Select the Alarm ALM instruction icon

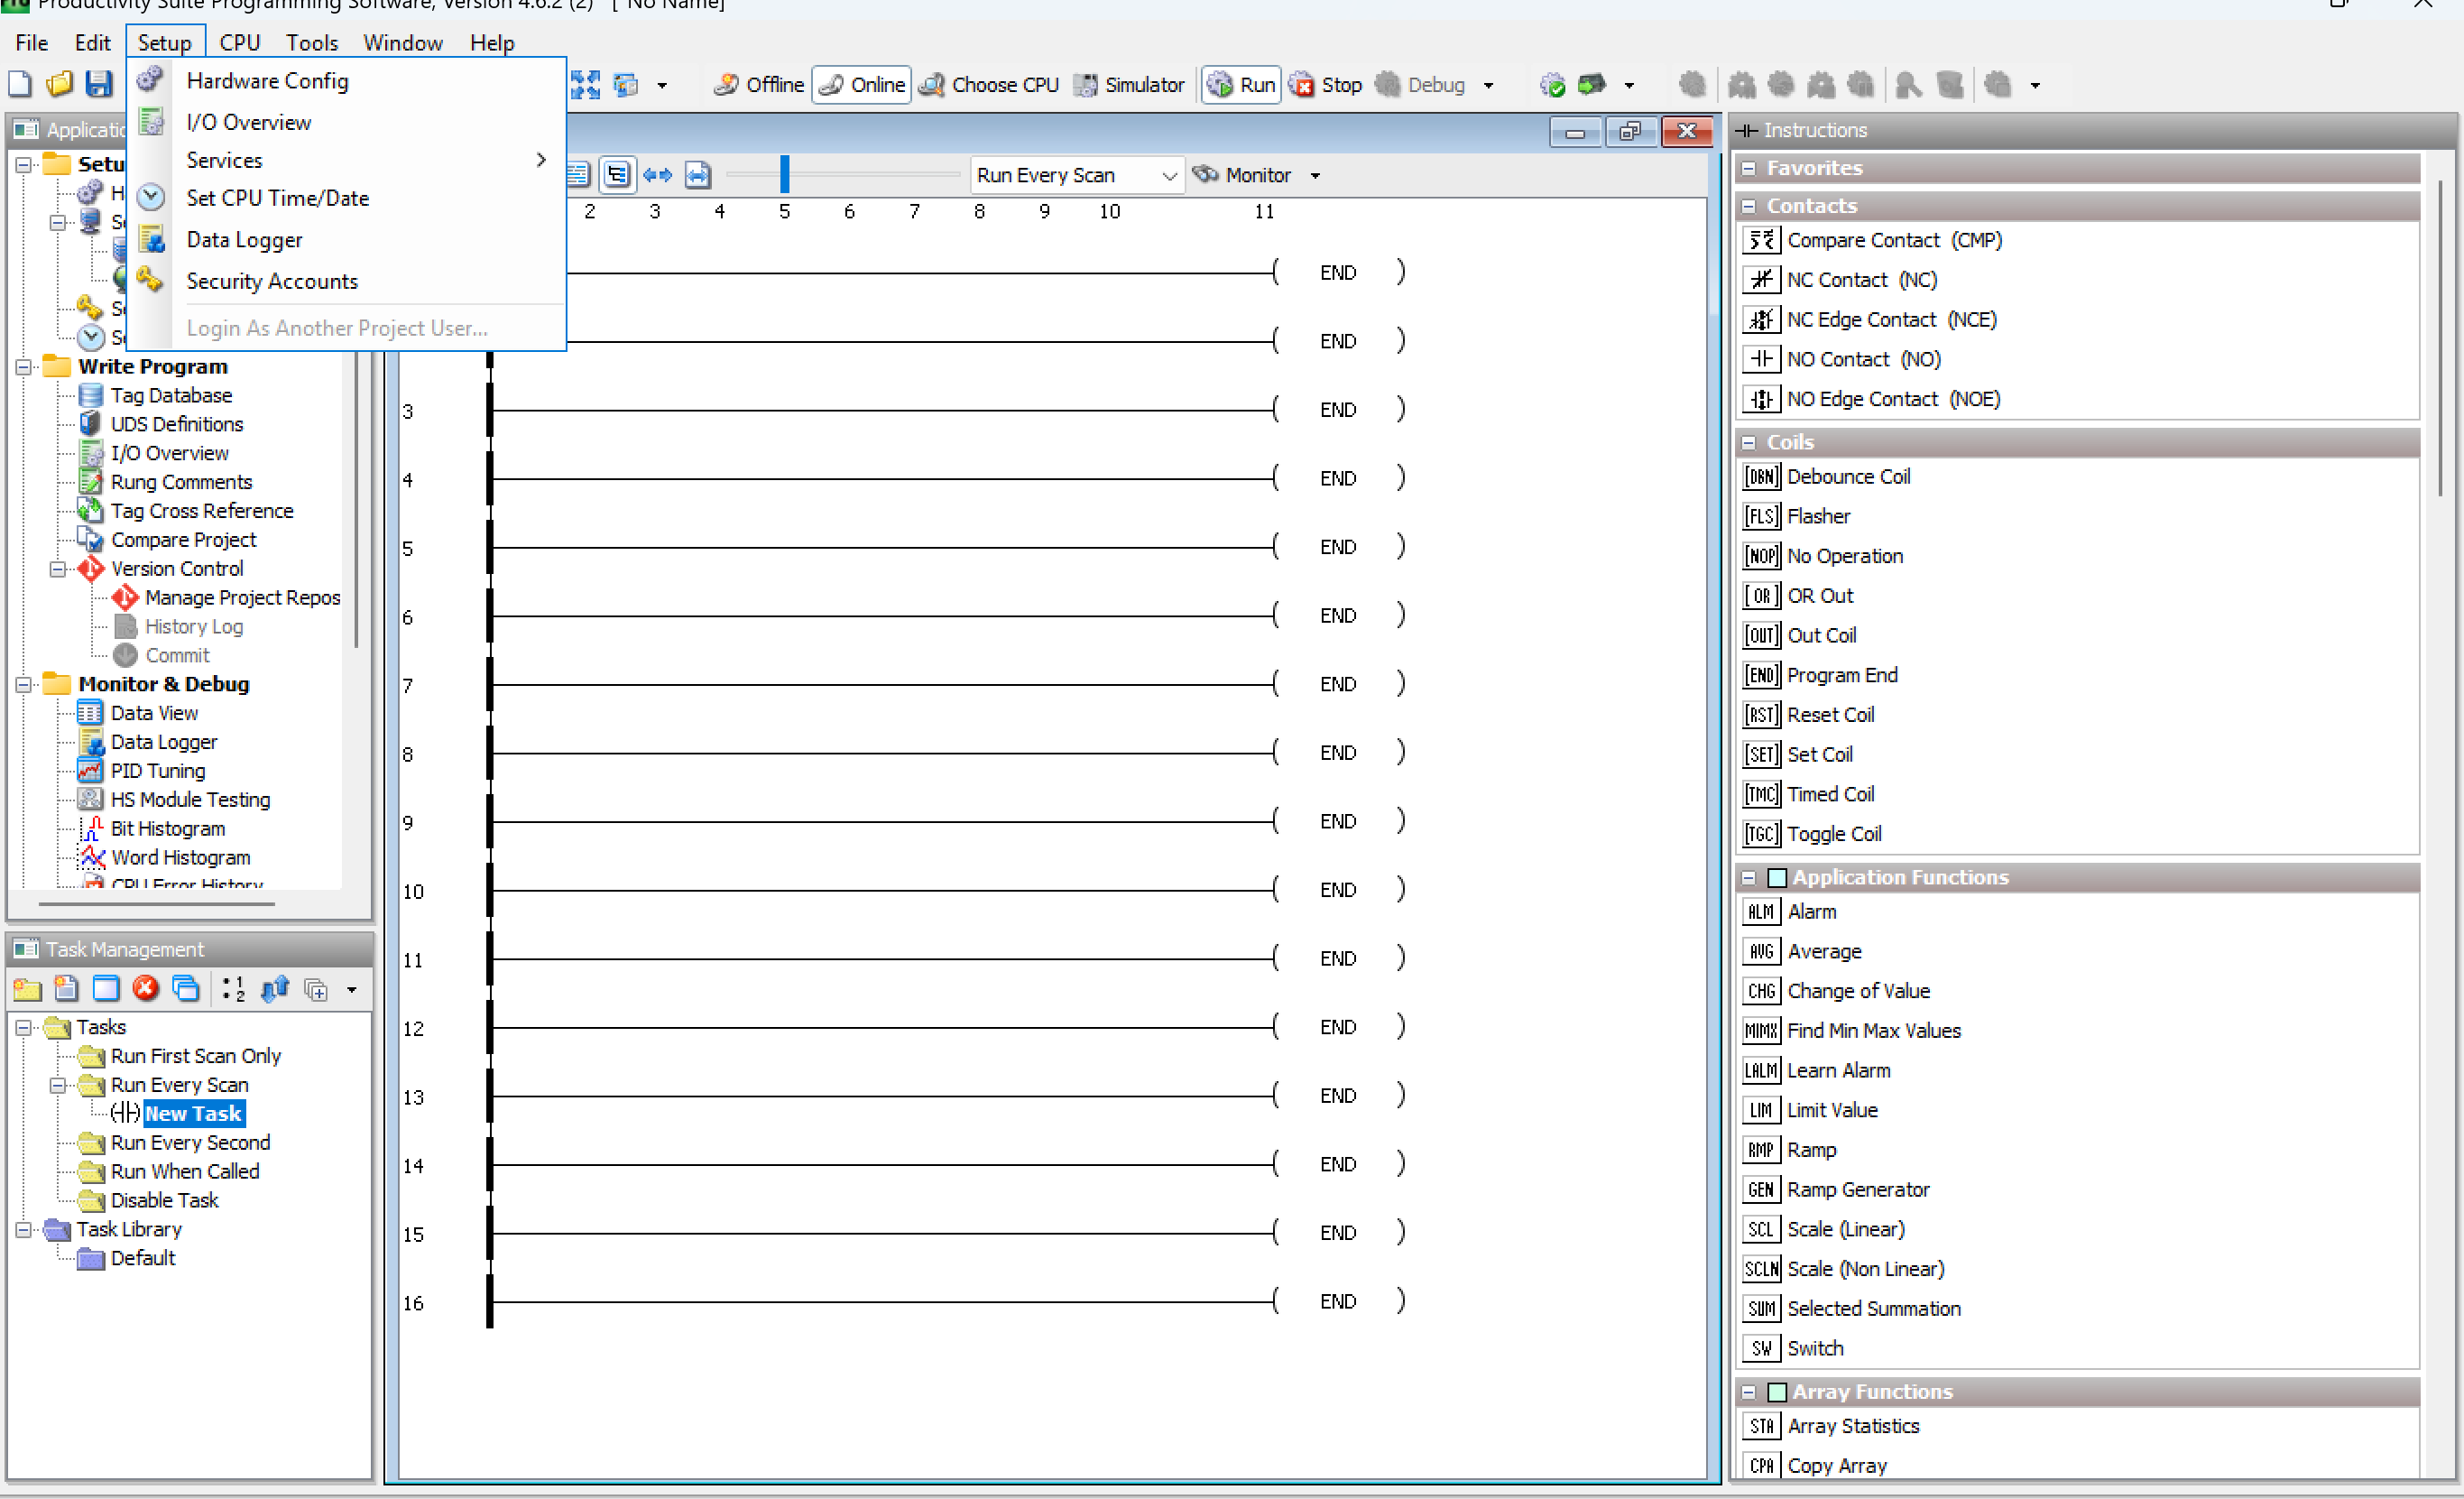coord(1761,912)
